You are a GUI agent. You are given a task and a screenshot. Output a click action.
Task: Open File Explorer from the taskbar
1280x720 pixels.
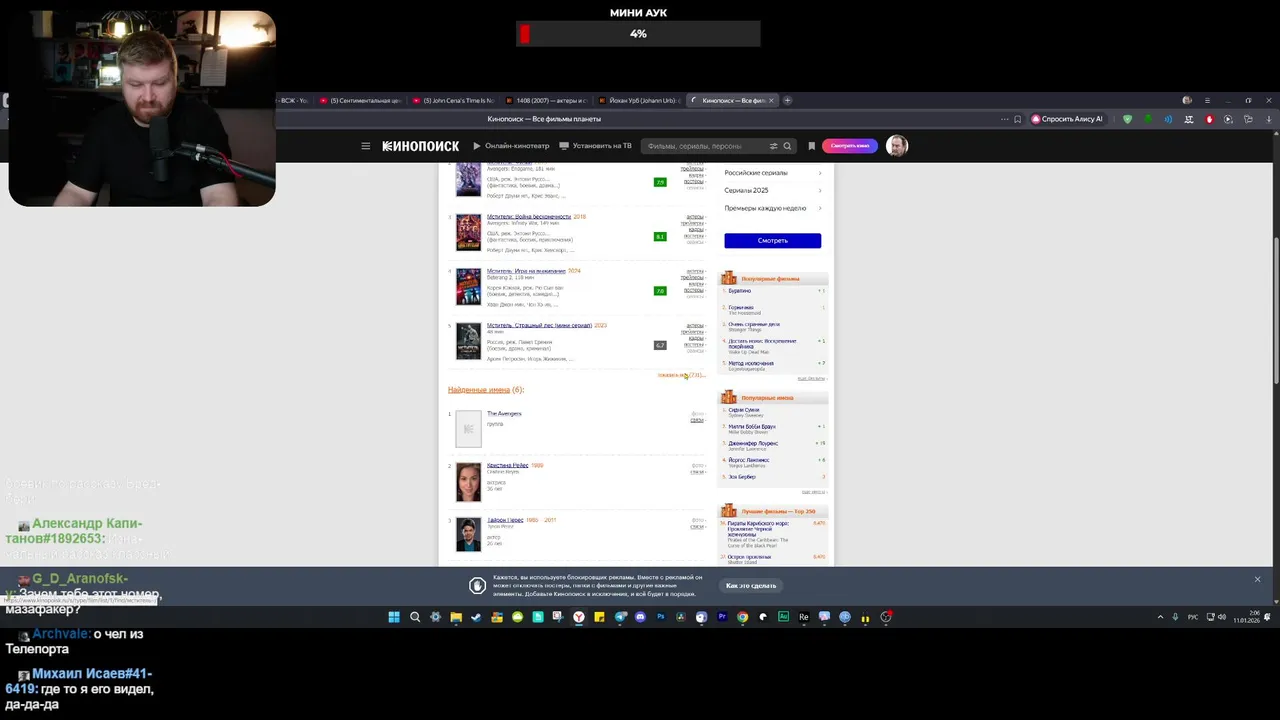[456, 617]
